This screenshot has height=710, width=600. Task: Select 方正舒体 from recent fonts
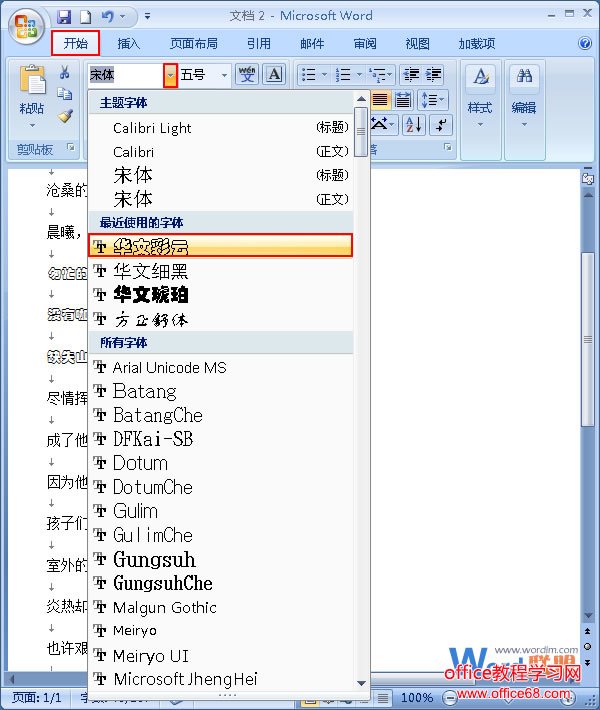pyautogui.click(x=221, y=319)
